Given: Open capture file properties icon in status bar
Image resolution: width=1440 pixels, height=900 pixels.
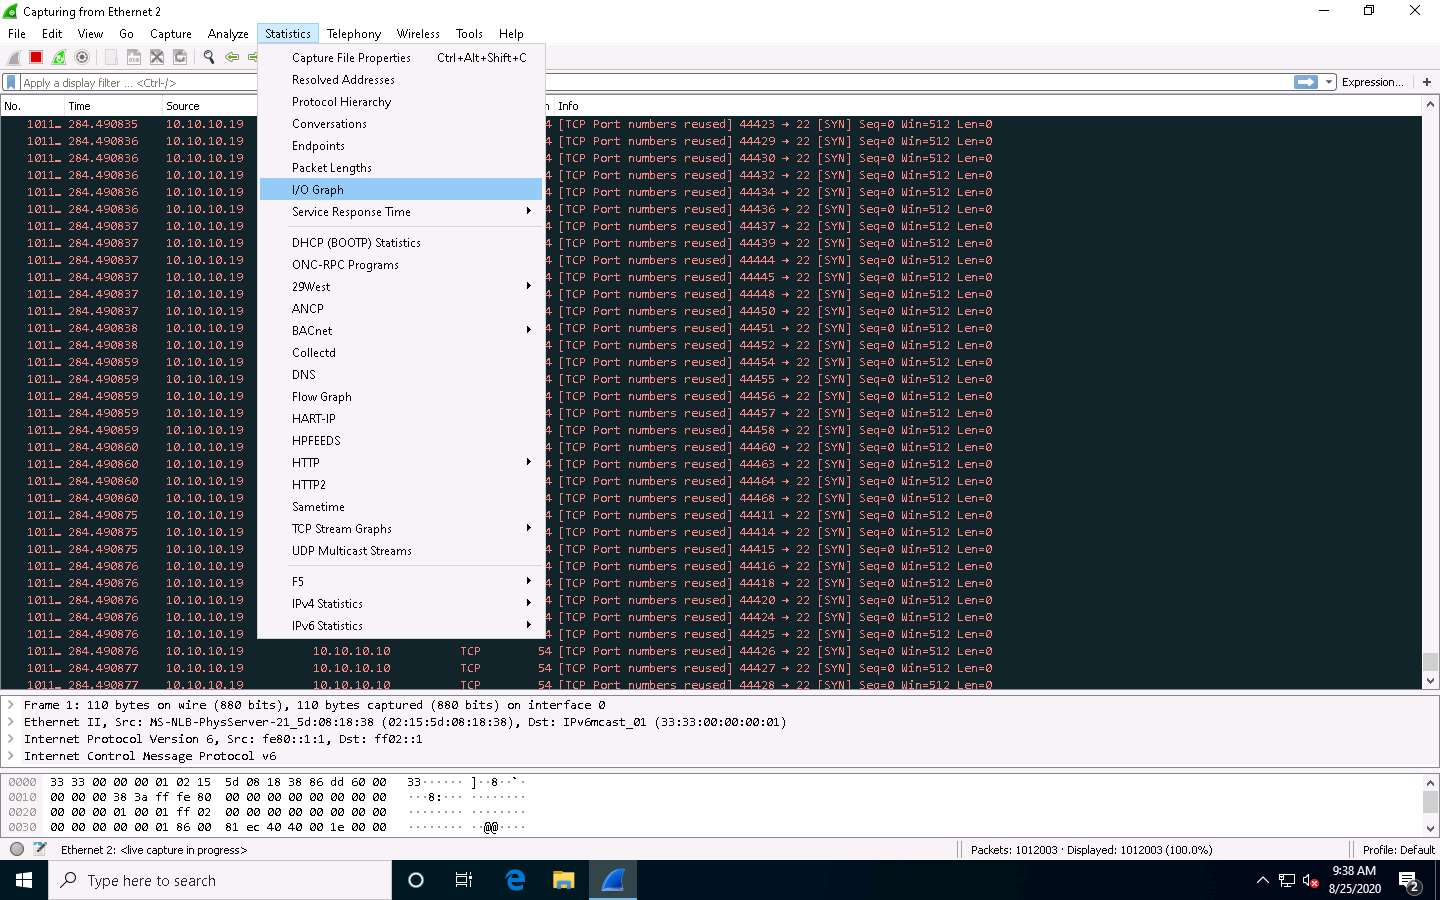Looking at the screenshot, I should (40, 849).
